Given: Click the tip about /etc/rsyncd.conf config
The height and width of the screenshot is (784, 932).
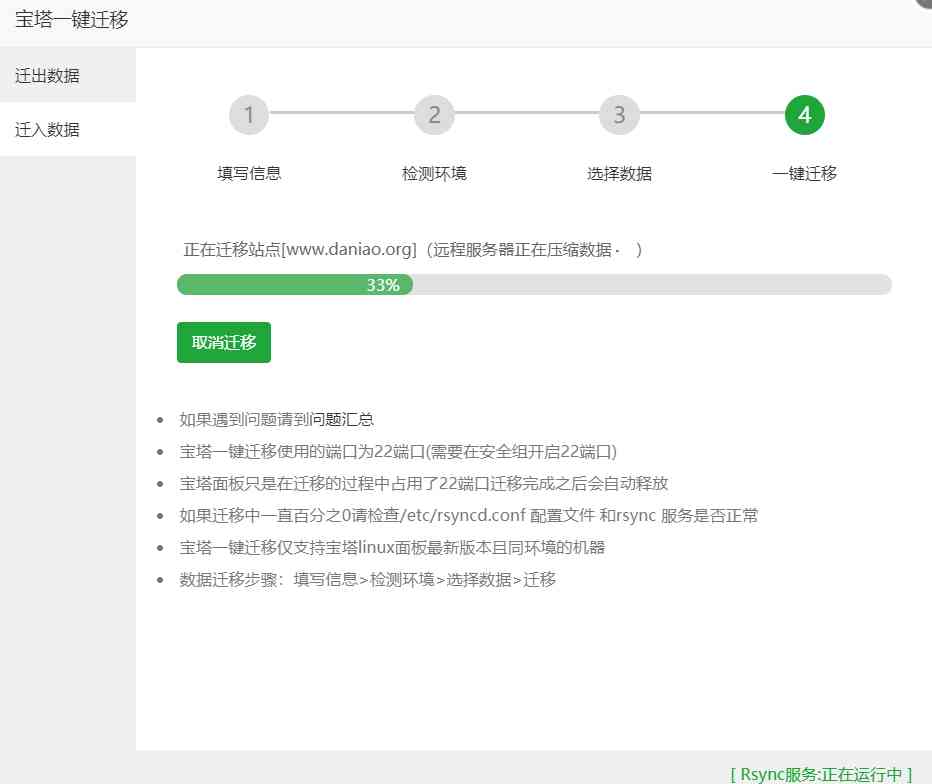Looking at the screenshot, I should pos(469,515).
